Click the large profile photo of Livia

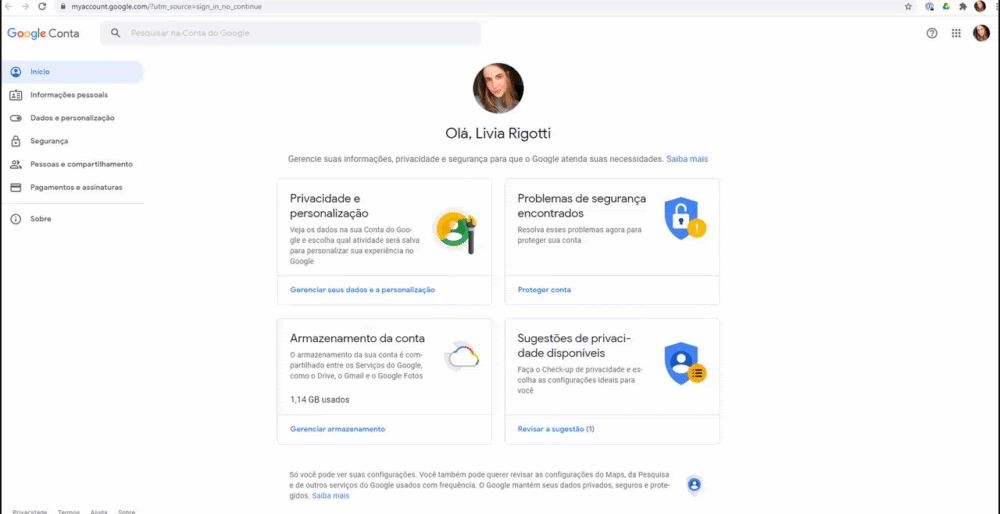(x=498, y=89)
